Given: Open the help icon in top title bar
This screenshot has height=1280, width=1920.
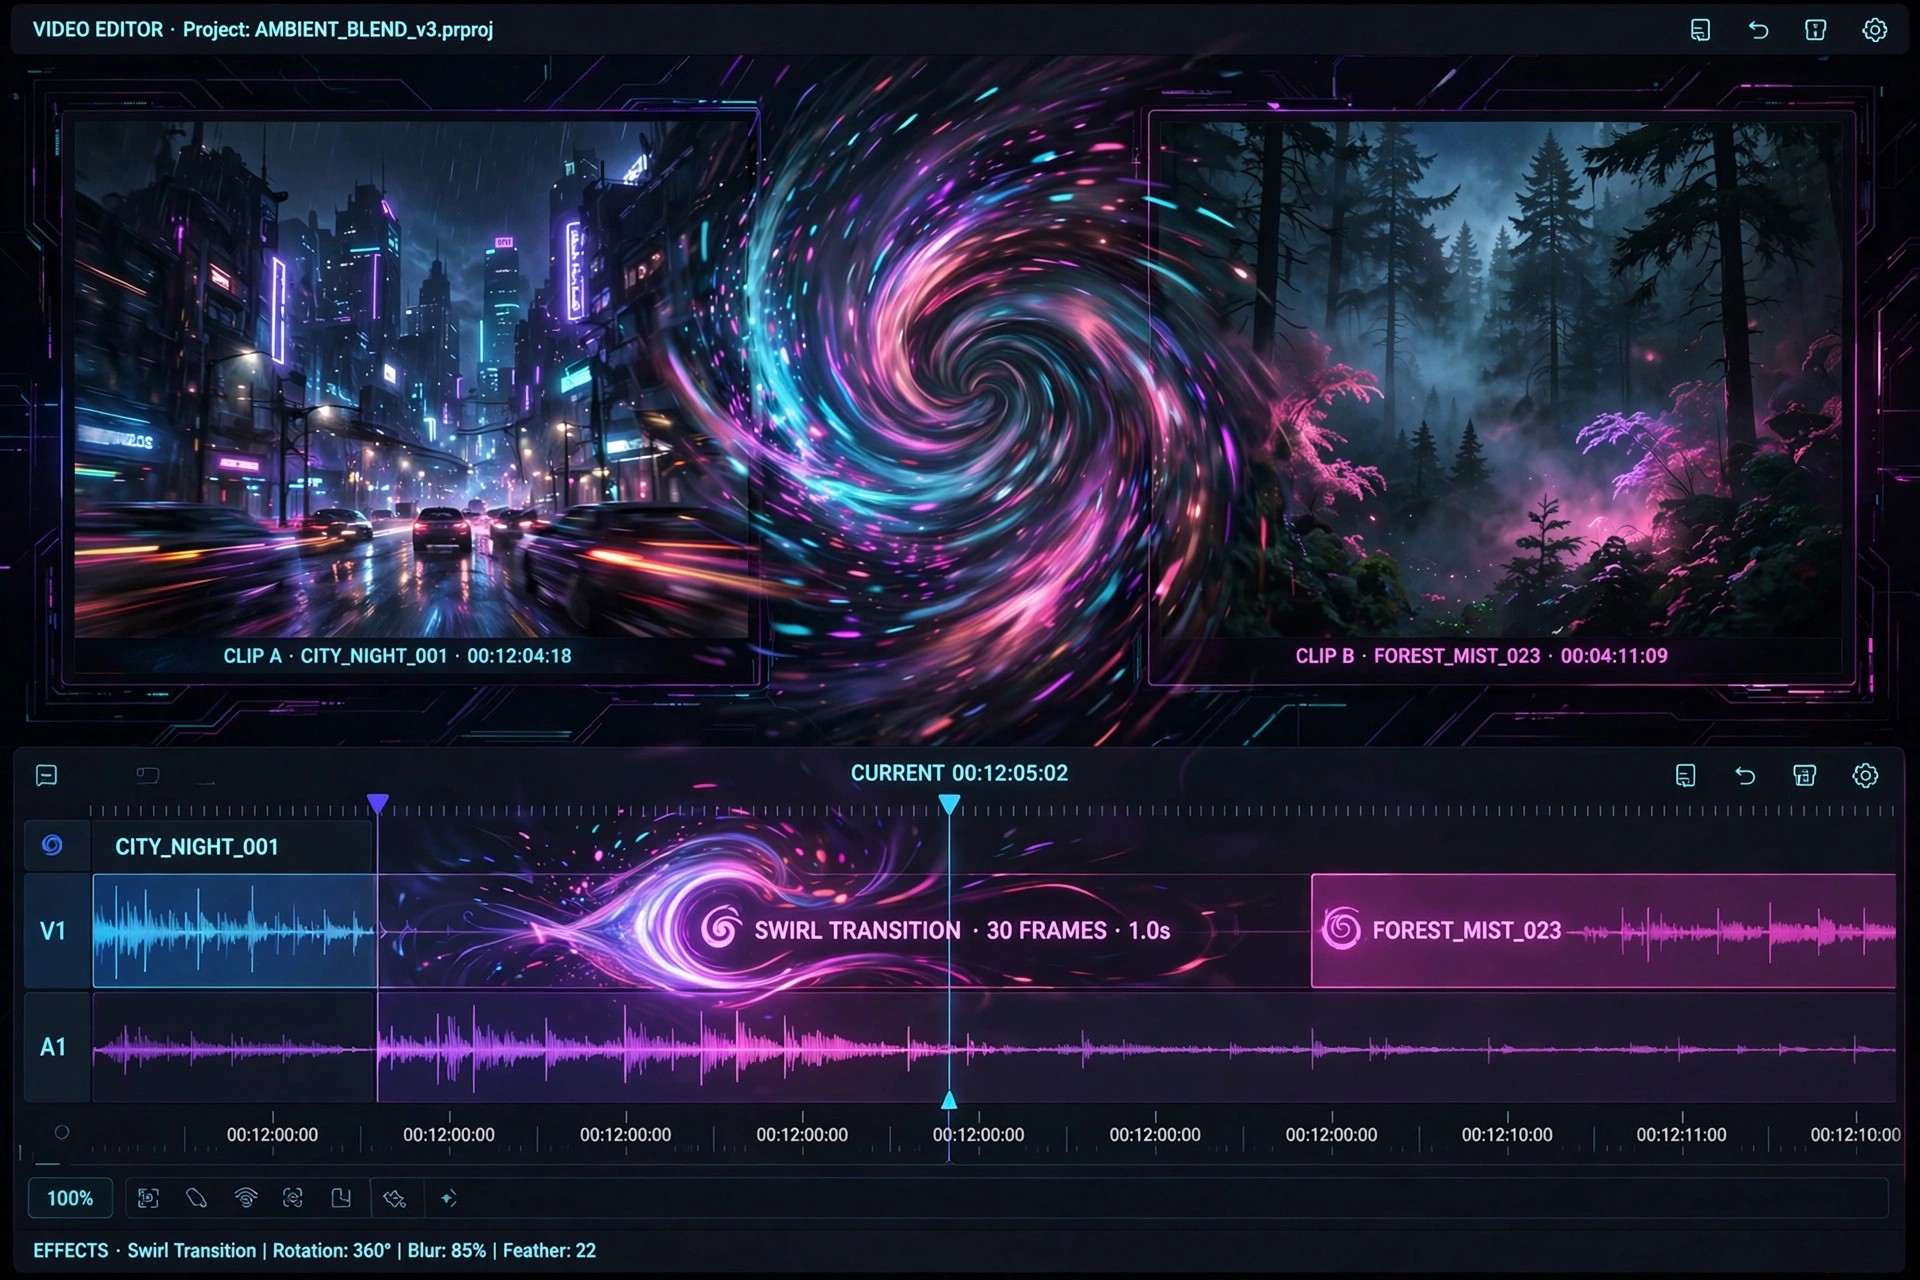Looking at the screenshot, I should (x=1816, y=30).
